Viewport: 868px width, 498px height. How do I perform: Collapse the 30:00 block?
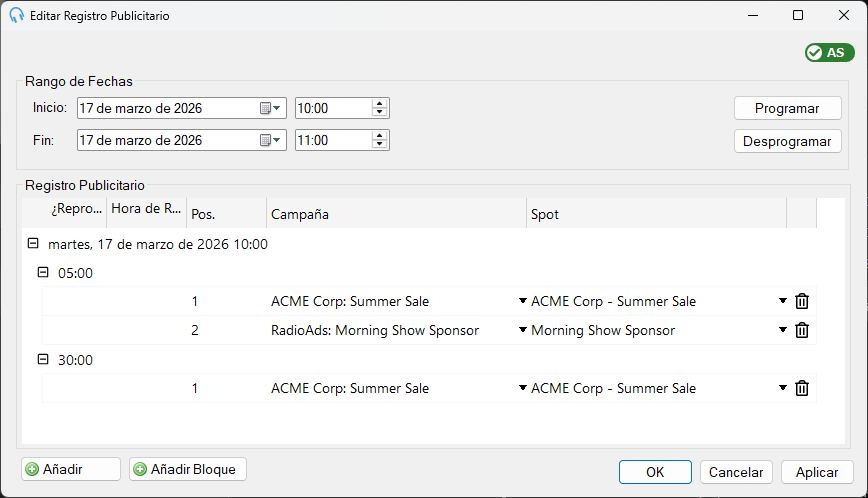[43, 359]
